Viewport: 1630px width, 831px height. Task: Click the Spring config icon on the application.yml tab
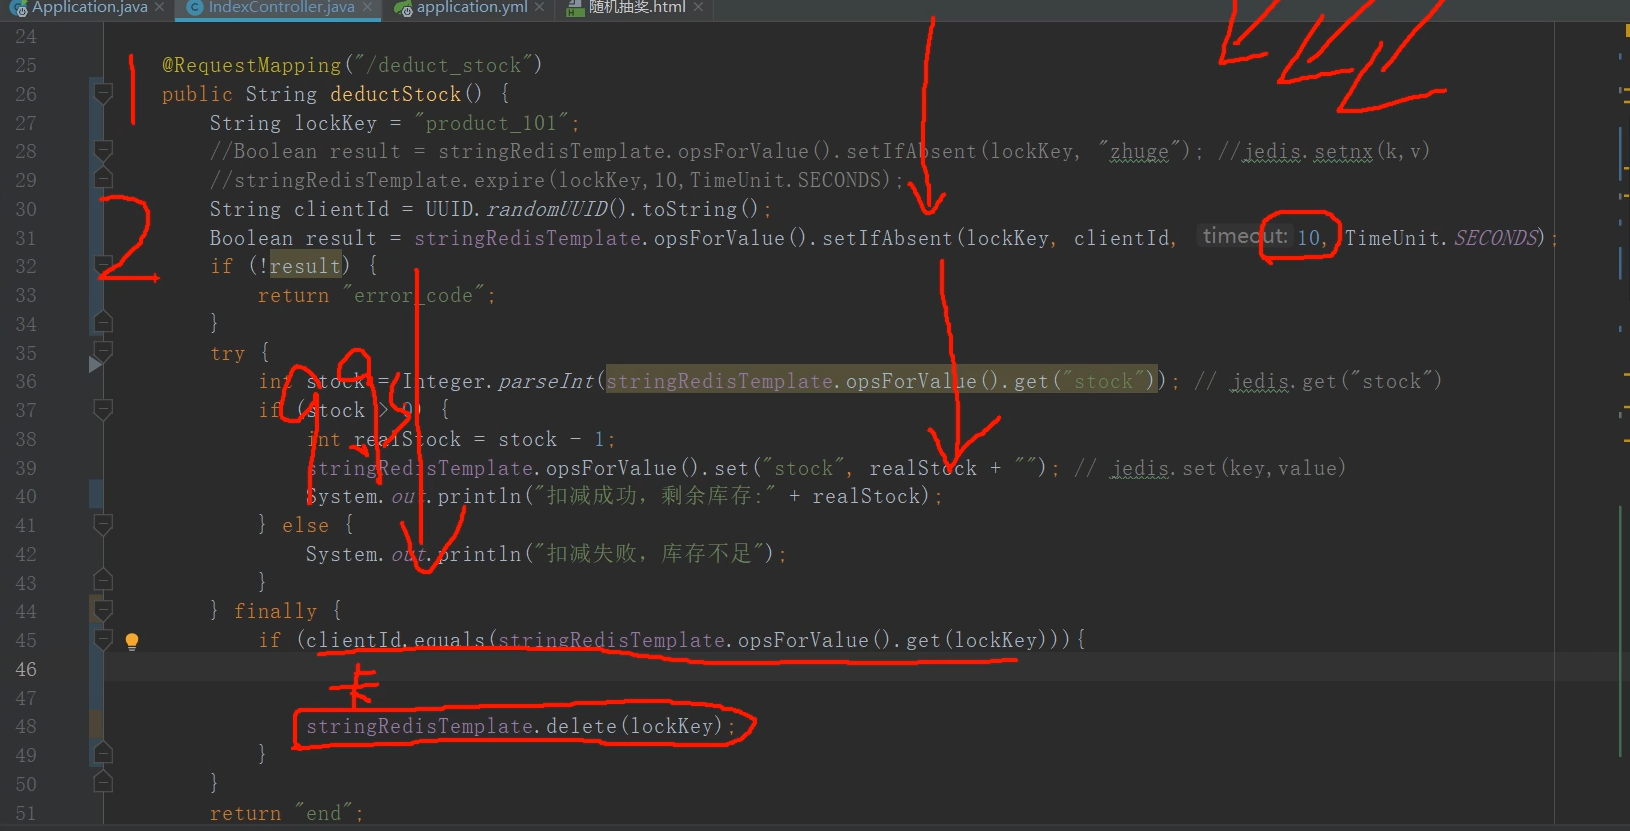(403, 8)
